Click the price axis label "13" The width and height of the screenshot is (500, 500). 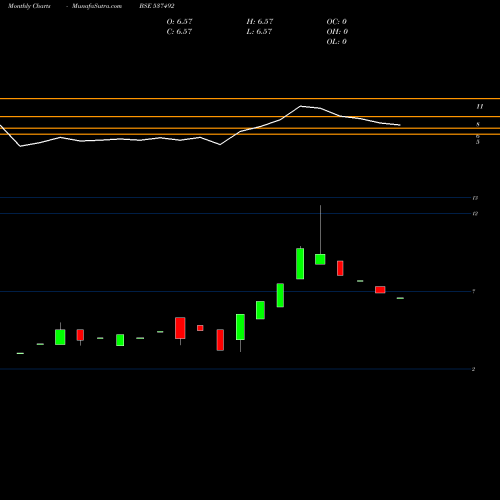pos(475,198)
